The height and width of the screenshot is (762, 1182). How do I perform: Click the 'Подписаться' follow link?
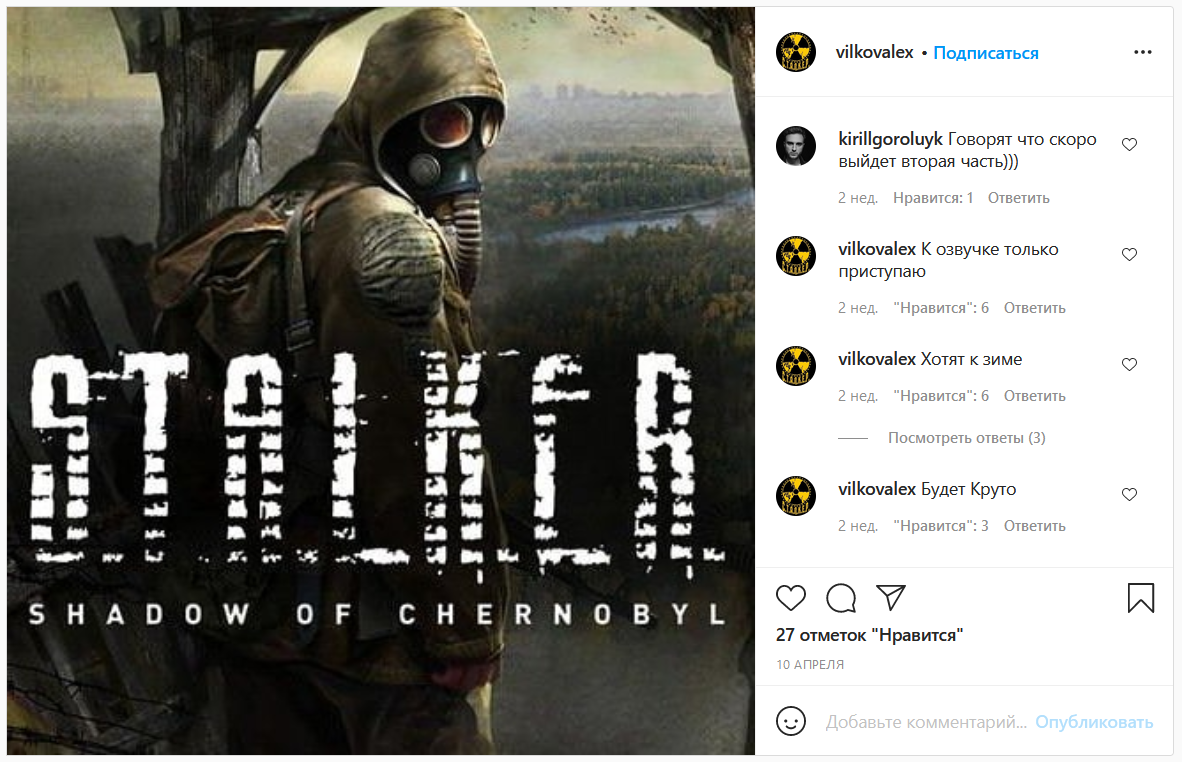pyautogui.click(x=986, y=53)
